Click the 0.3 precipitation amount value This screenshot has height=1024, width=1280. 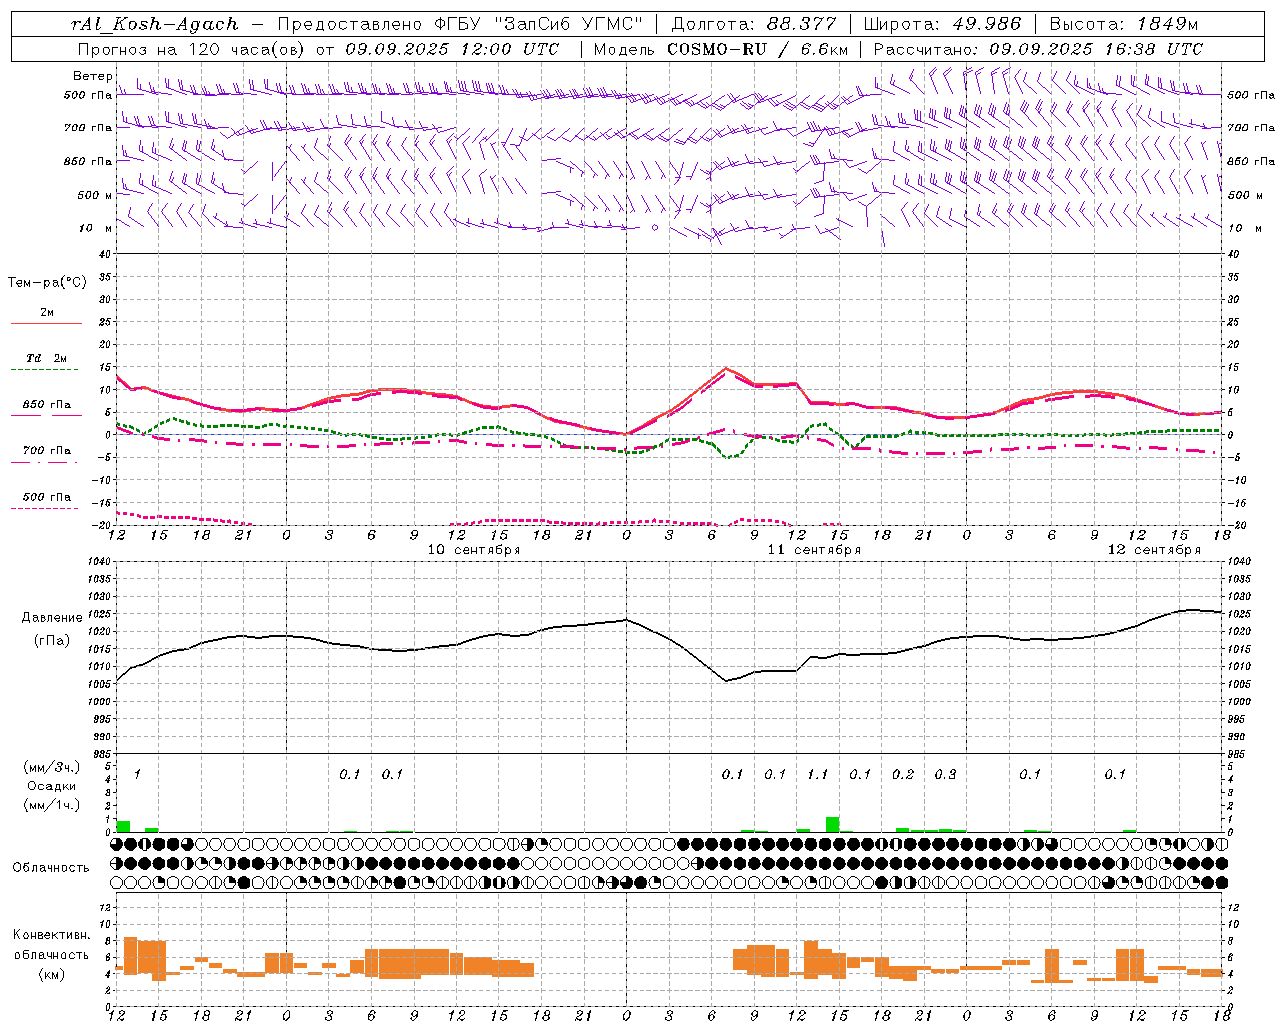(x=945, y=774)
